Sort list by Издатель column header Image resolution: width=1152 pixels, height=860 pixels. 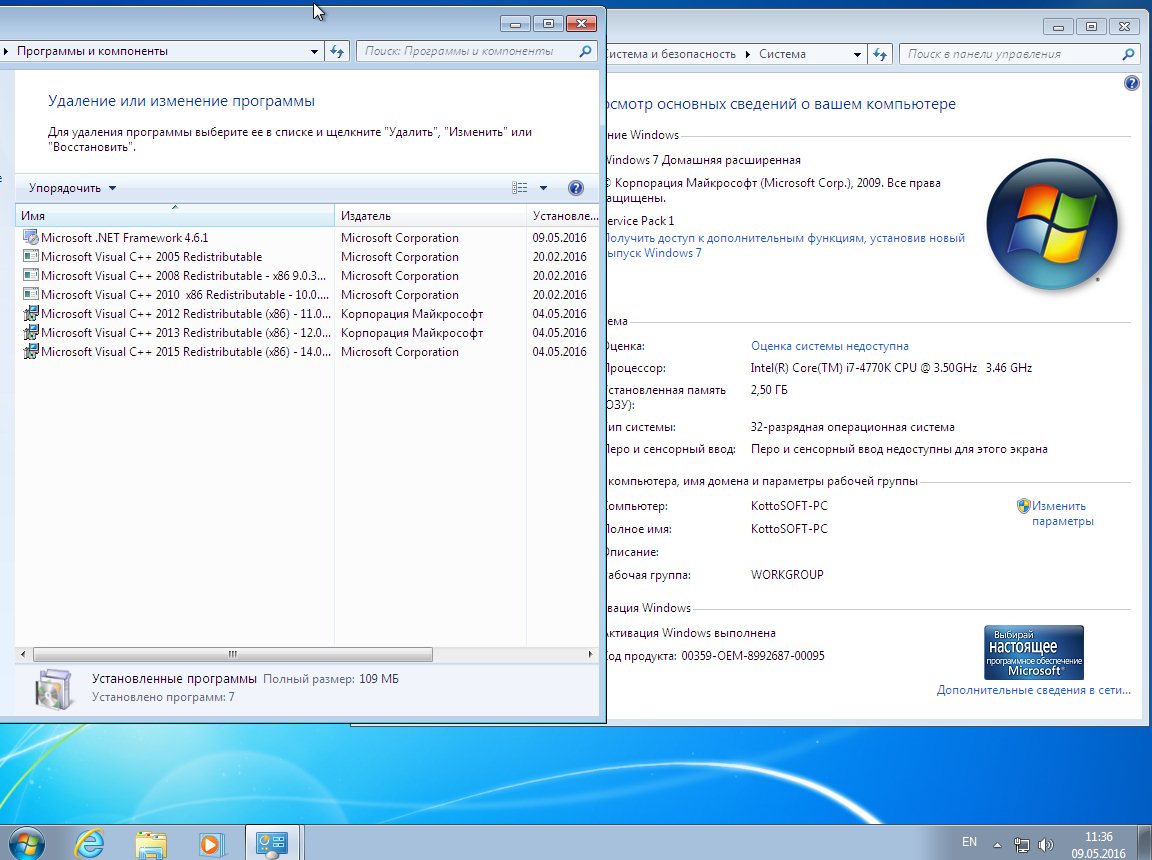(366, 216)
